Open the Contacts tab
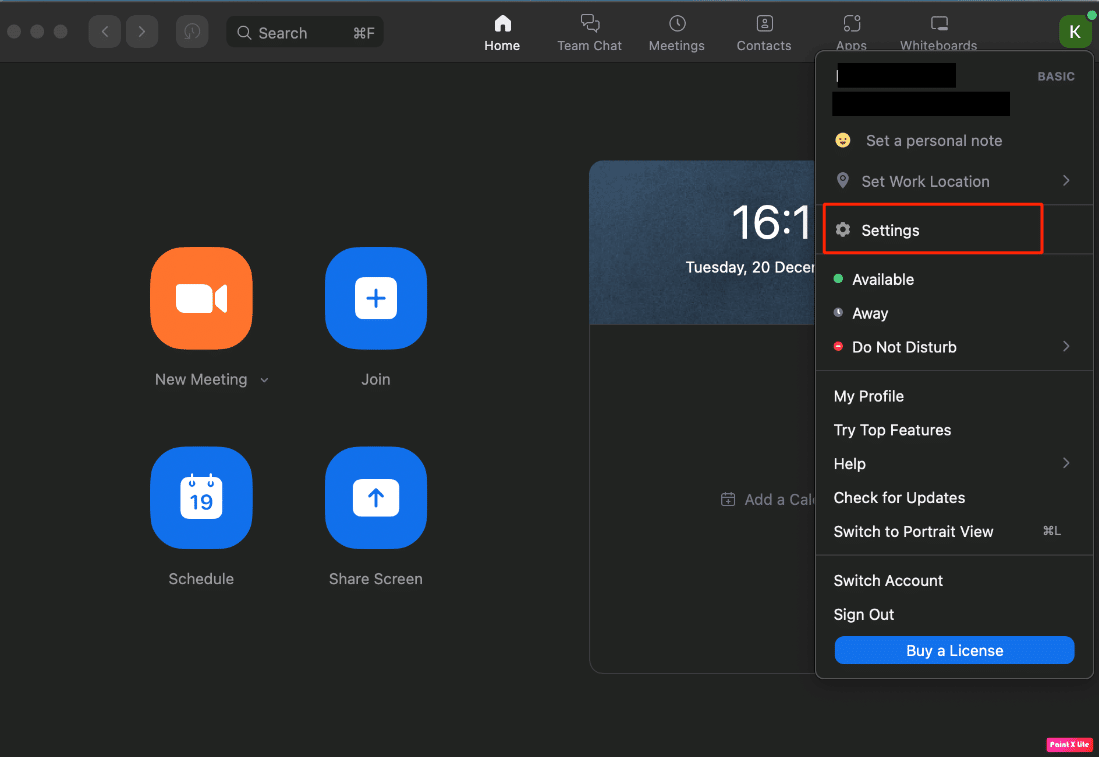The width and height of the screenshot is (1099, 757). pyautogui.click(x=764, y=33)
